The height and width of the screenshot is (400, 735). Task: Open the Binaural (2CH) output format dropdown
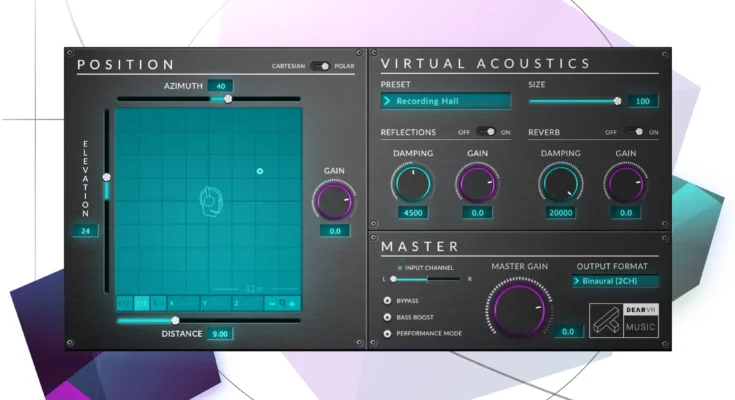(618, 282)
